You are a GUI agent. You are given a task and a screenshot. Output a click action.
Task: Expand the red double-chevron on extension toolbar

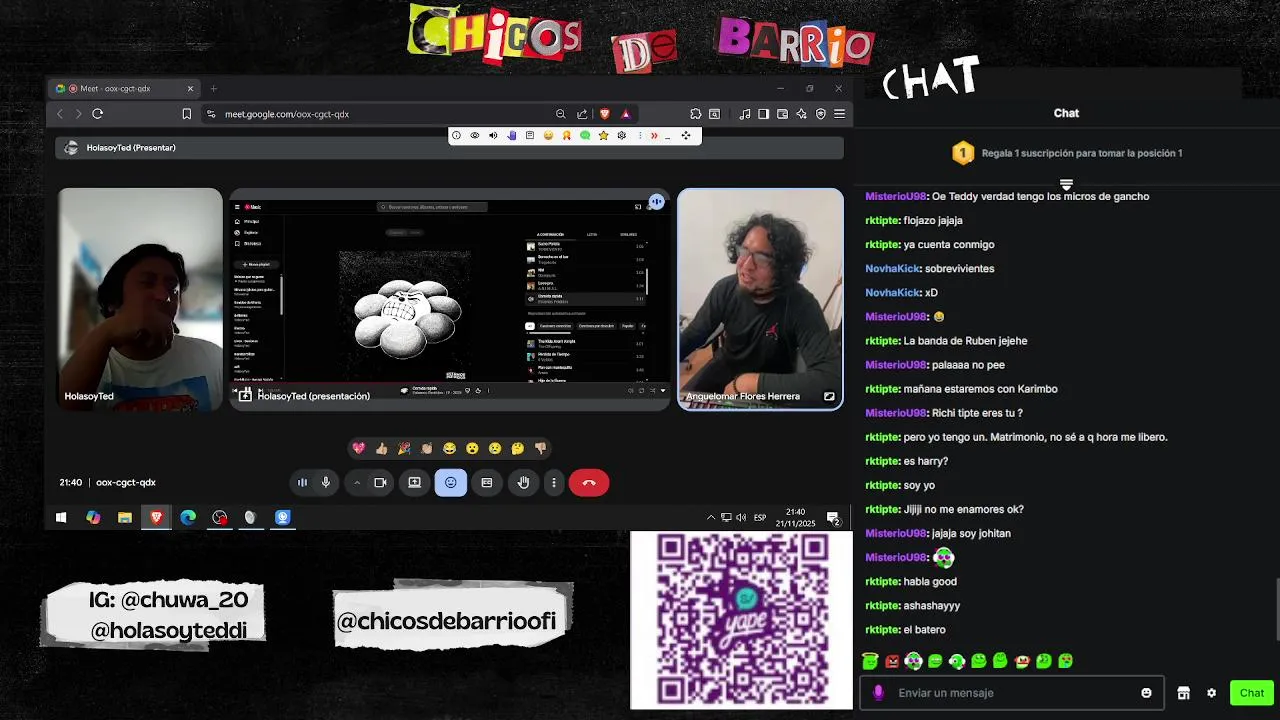(654, 135)
